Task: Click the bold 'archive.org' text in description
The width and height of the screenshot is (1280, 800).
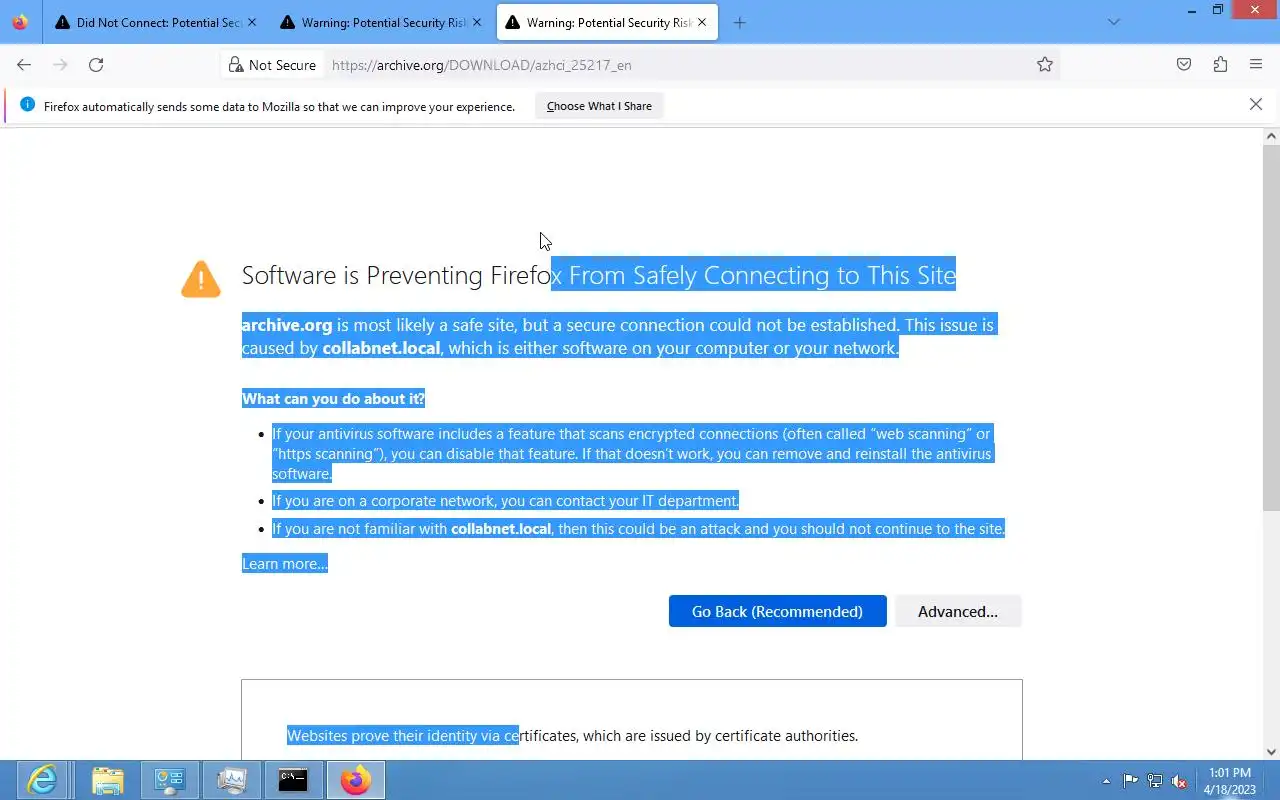Action: click(x=287, y=325)
